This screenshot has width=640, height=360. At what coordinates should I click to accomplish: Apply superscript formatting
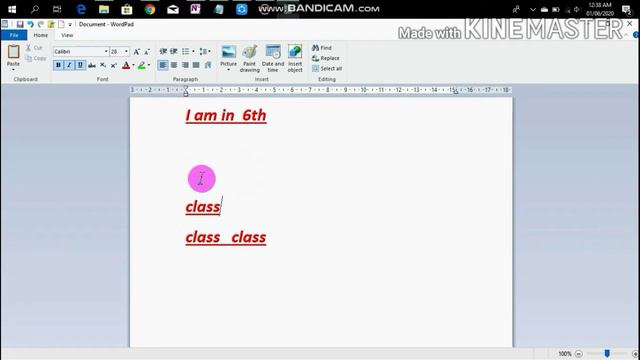[114, 65]
